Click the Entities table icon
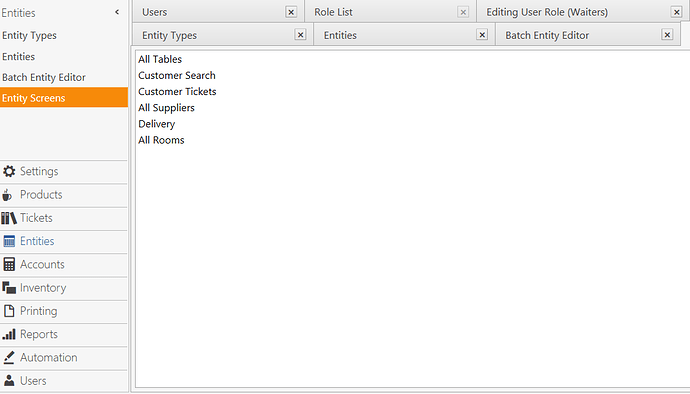Viewport: 690px width, 394px height. (9, 241)
